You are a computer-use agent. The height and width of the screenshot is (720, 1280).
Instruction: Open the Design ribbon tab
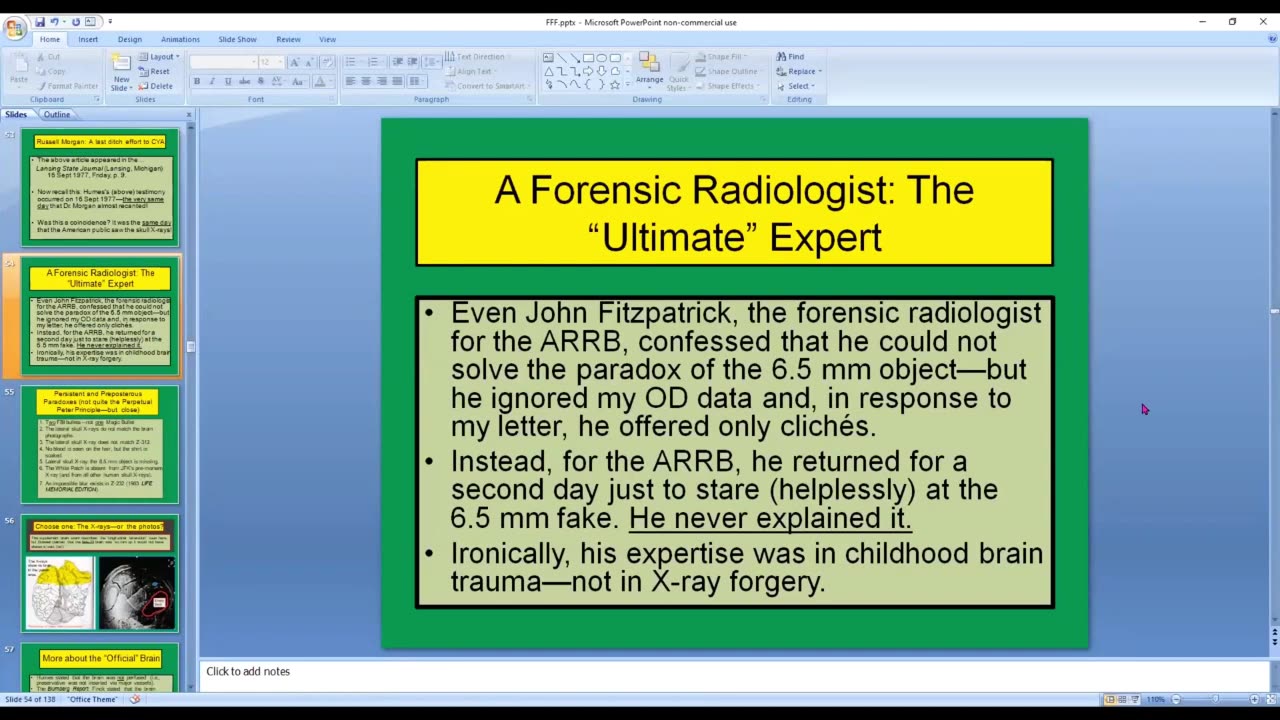pyautogui.click(x=130, y=39)
